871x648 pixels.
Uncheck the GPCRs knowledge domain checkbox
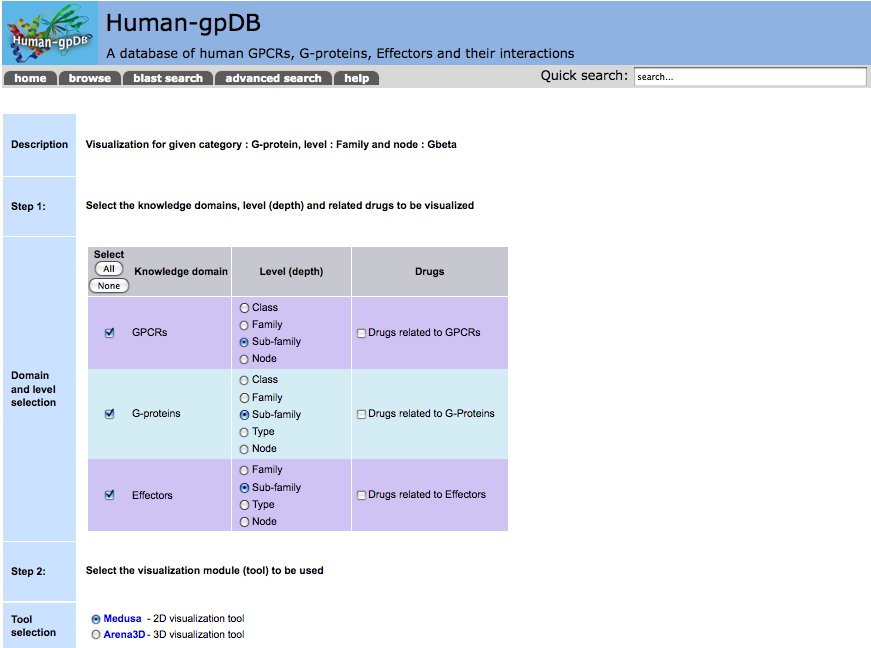point(110,333)
